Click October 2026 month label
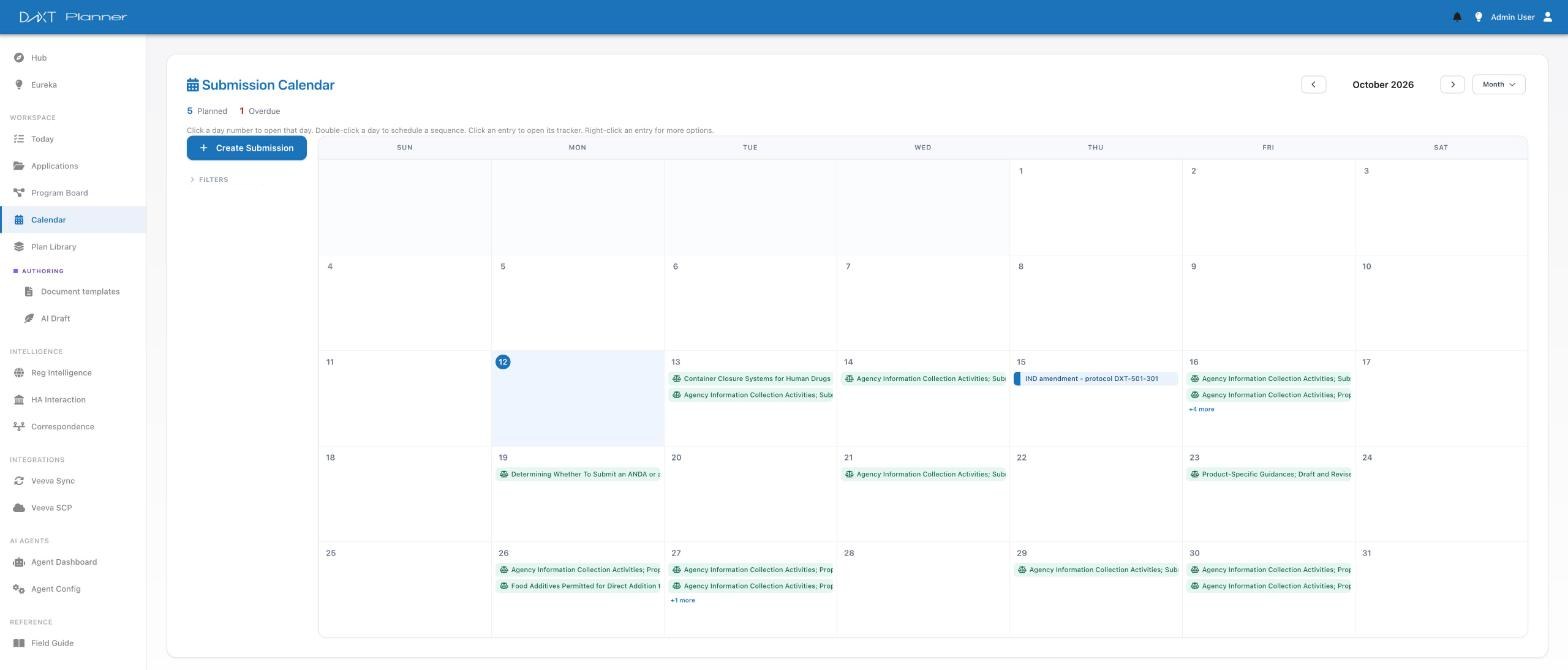1568x670 pixels. coord(1383,85)
